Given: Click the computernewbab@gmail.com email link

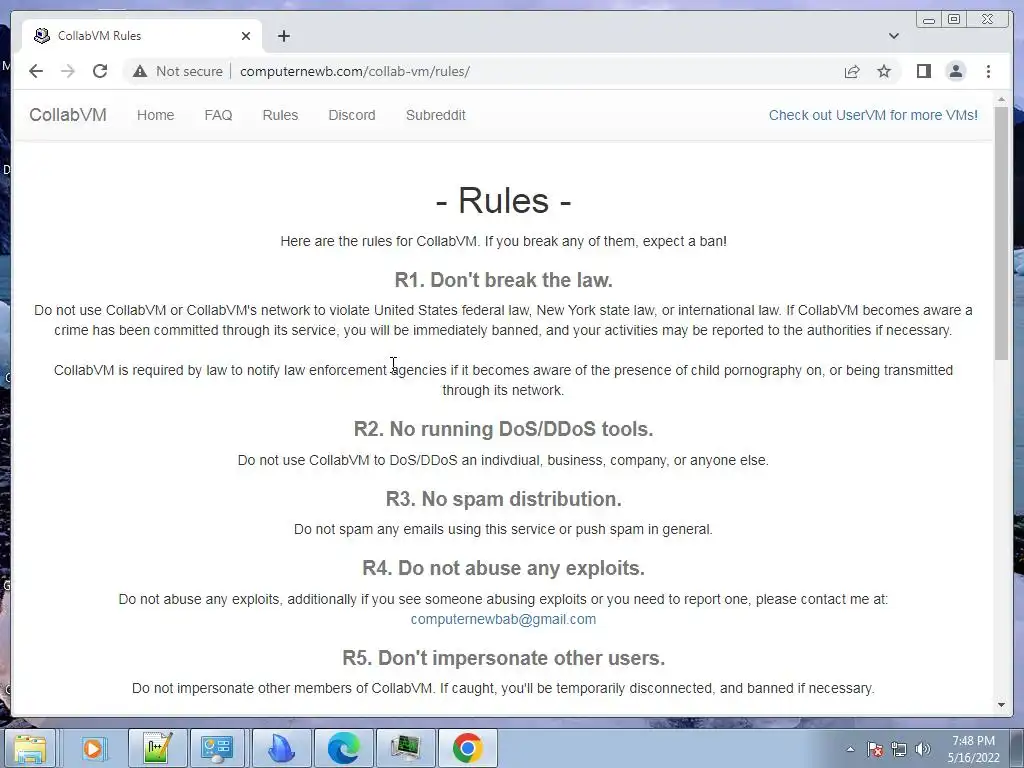Looking at the screenshot, I should tap(504, 619).
